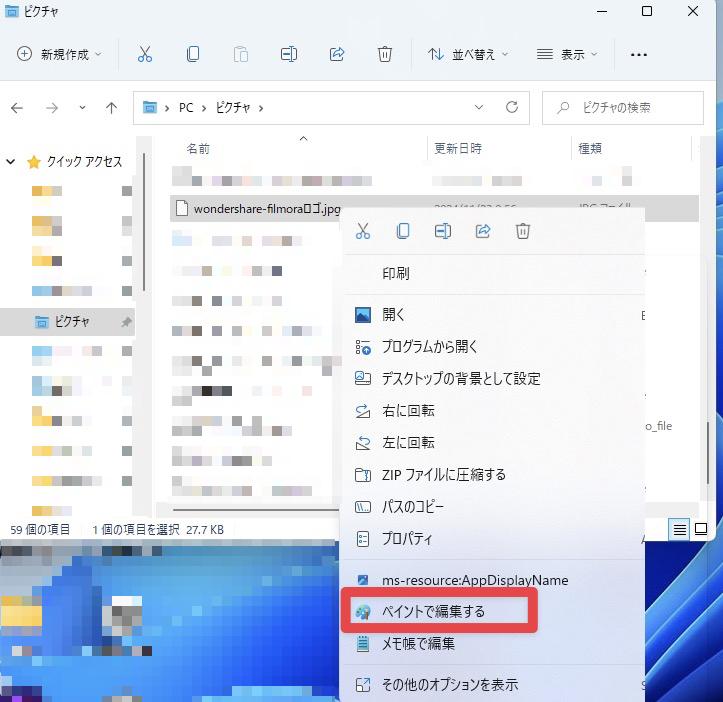Click the Copy icon in the Explorer toolbar
The width and height of the screenshot is (723, 702).
coord(193,54)
